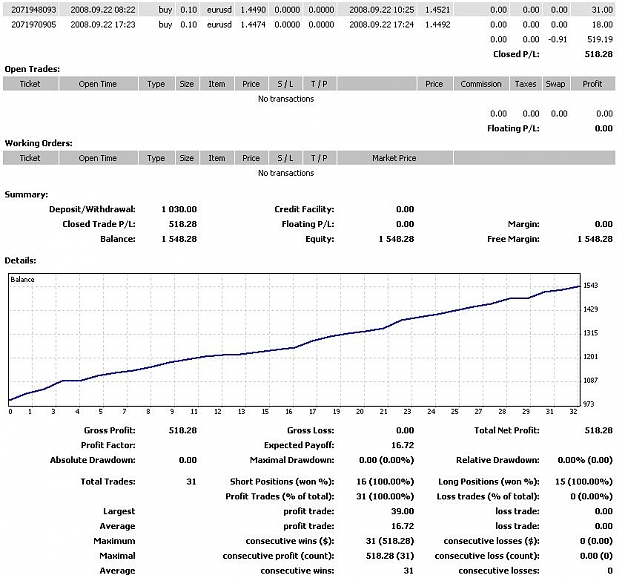The image size is (625, 578).
Task: Click No transactions under Working Orders
Action: tap(286, 173)
